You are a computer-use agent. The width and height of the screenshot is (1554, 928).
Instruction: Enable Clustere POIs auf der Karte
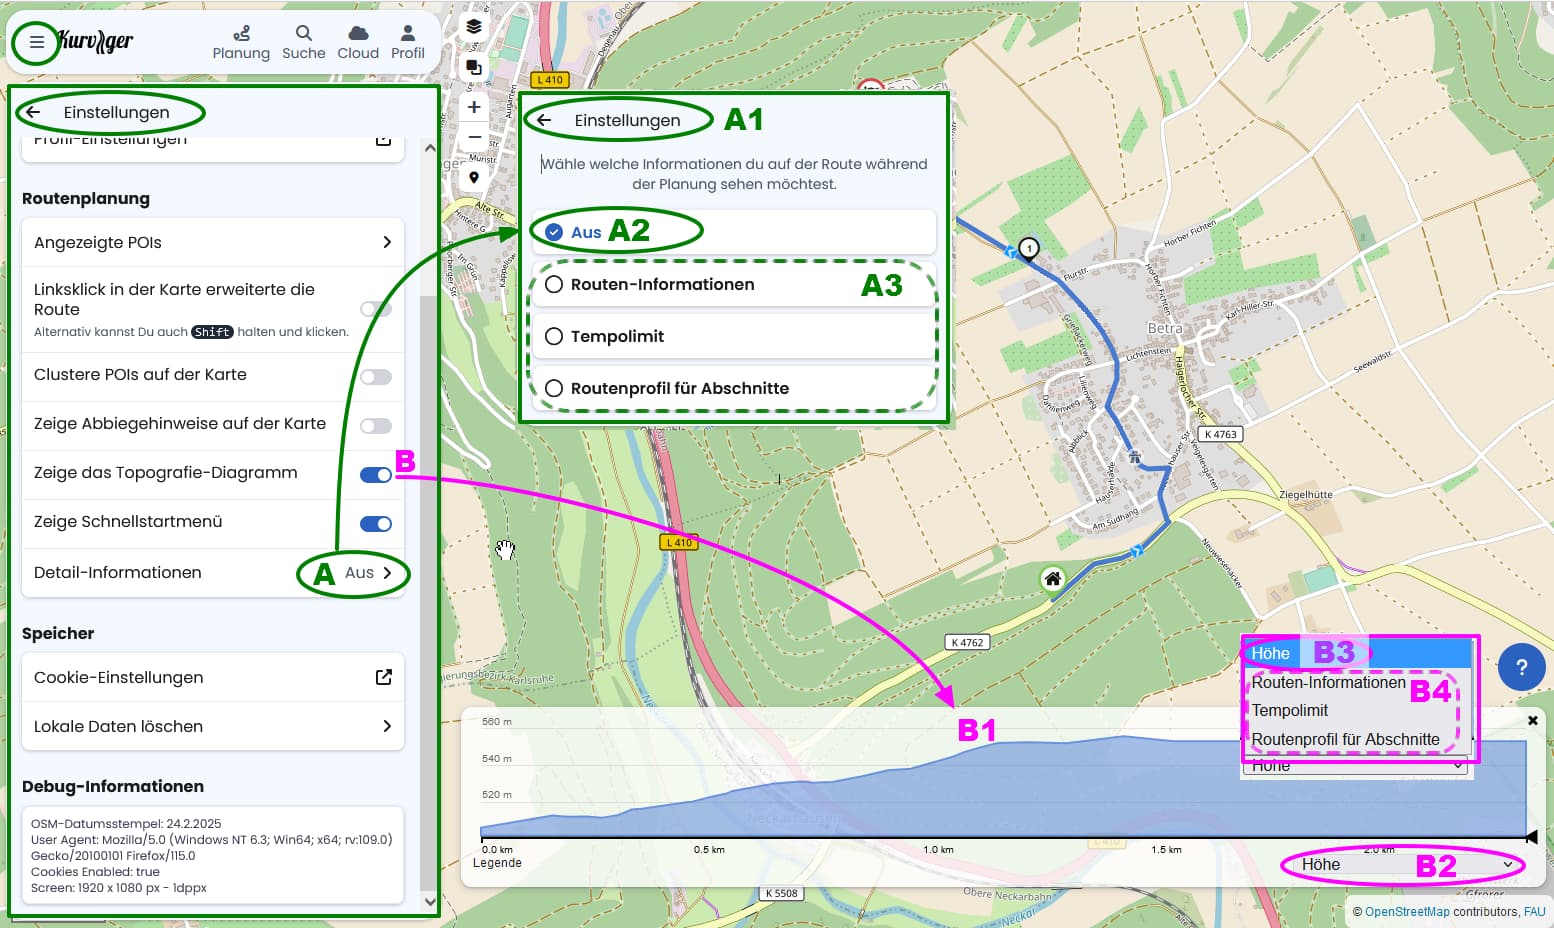[376, 377]
